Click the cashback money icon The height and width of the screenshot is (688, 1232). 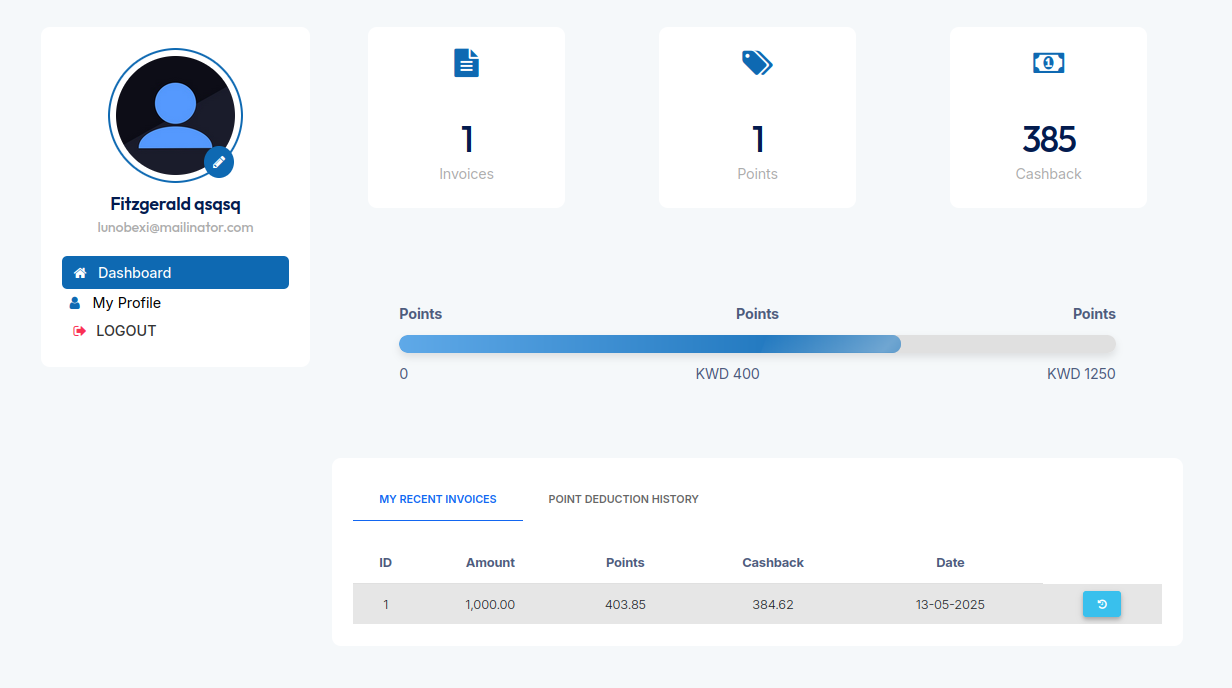click(x=1048, y=62)
